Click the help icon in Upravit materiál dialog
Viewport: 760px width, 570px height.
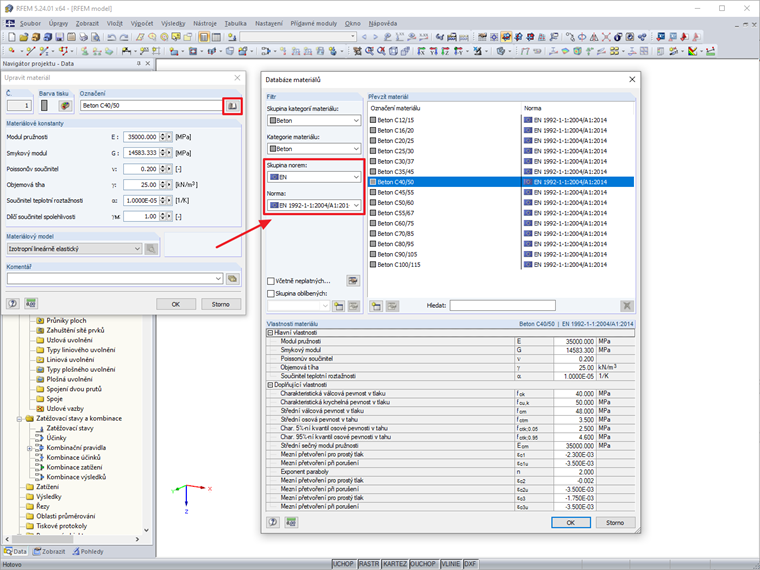pyautogui.click(x=13, y=304)
